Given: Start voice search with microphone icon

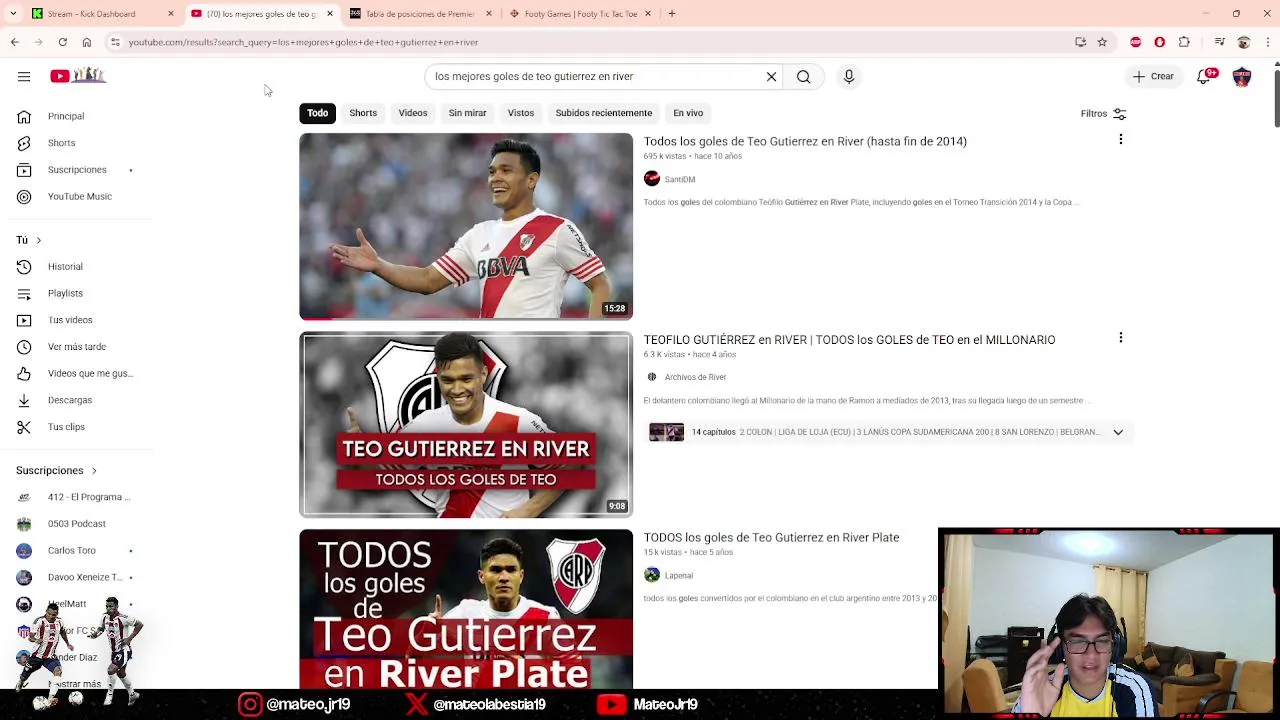Looking at the screenshot, I should coord(849,76).
